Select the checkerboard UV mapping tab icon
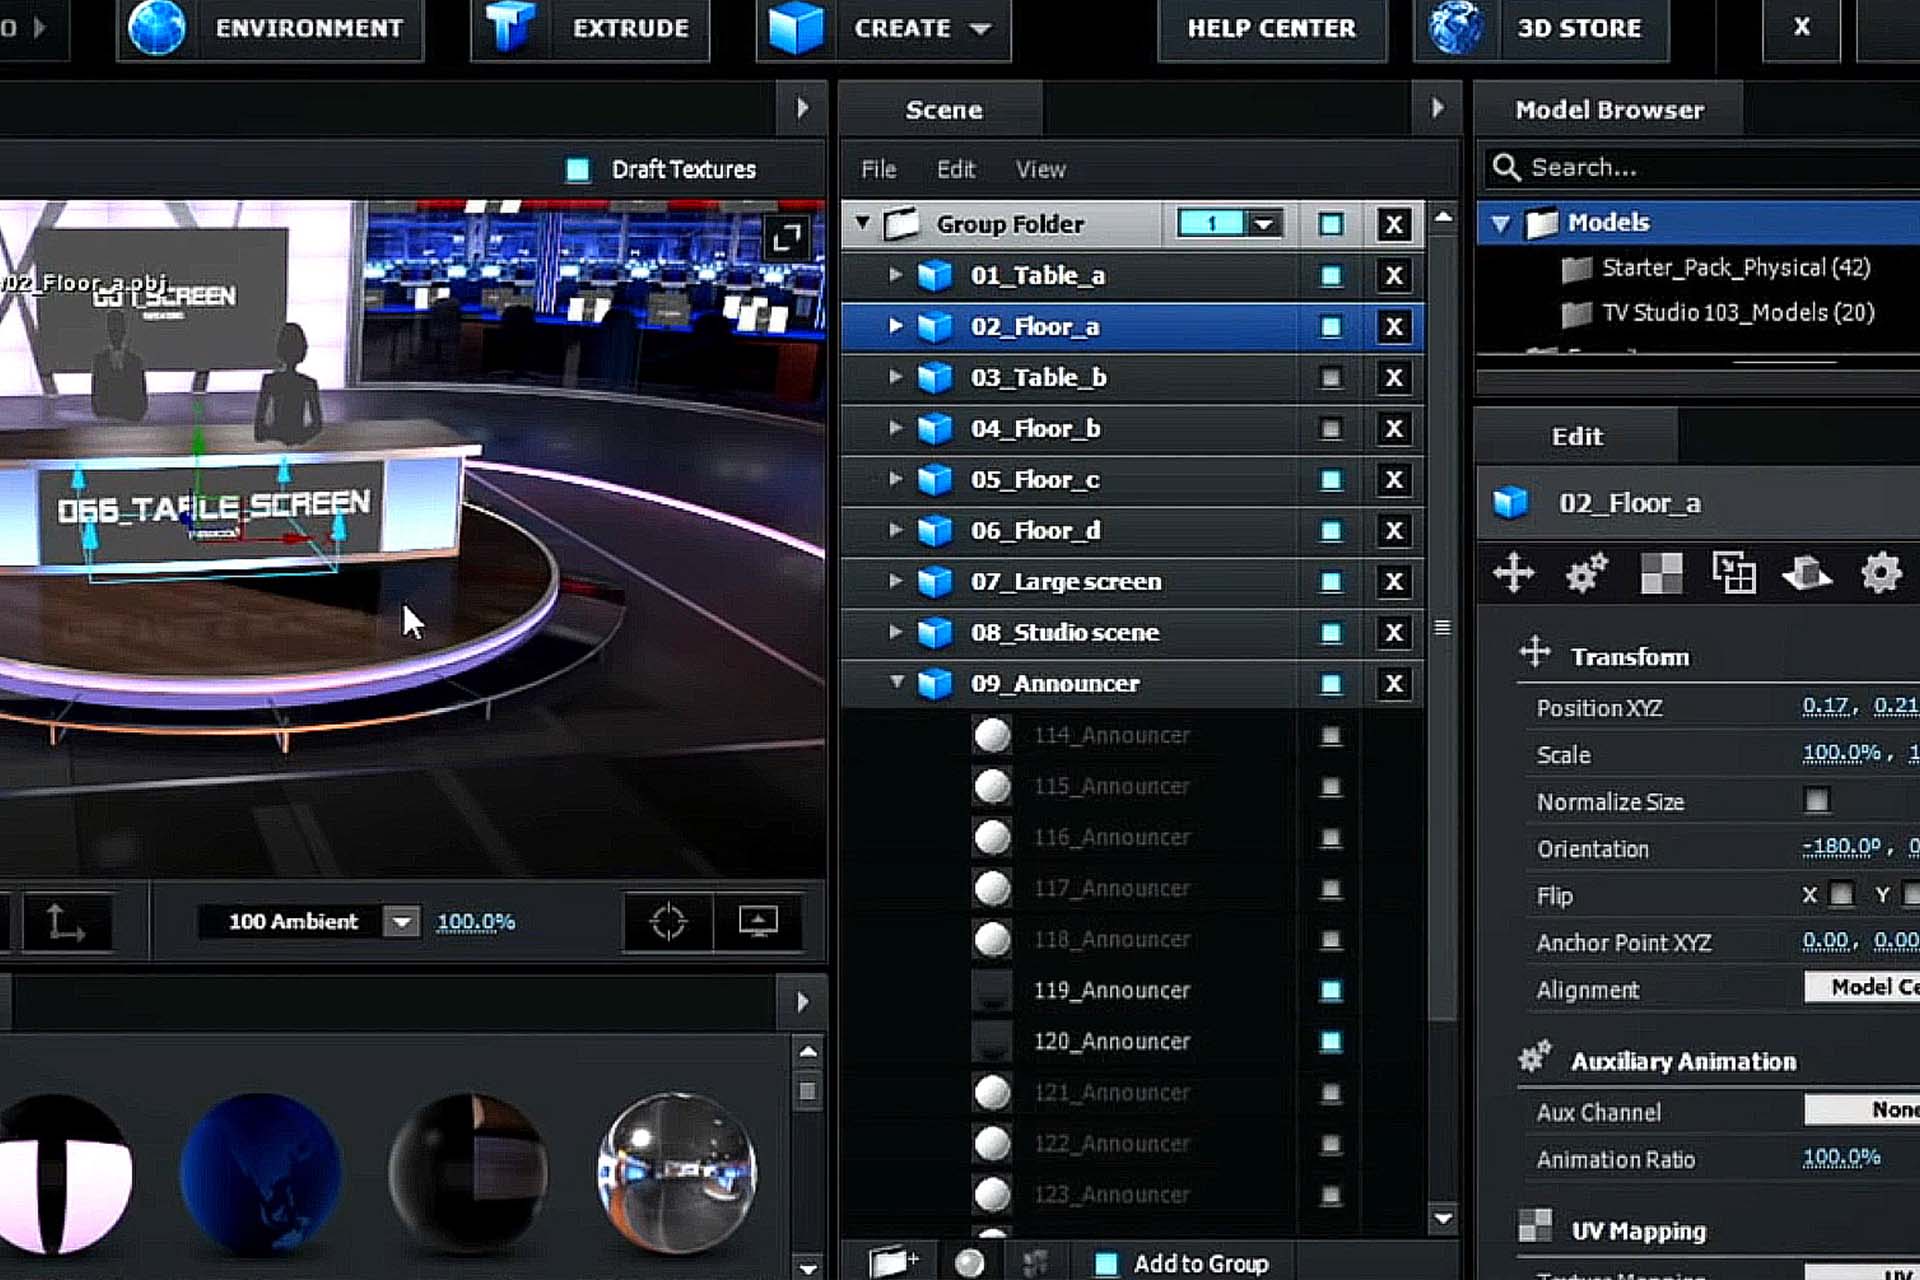1920x1280 pixels. [1661, 574]
